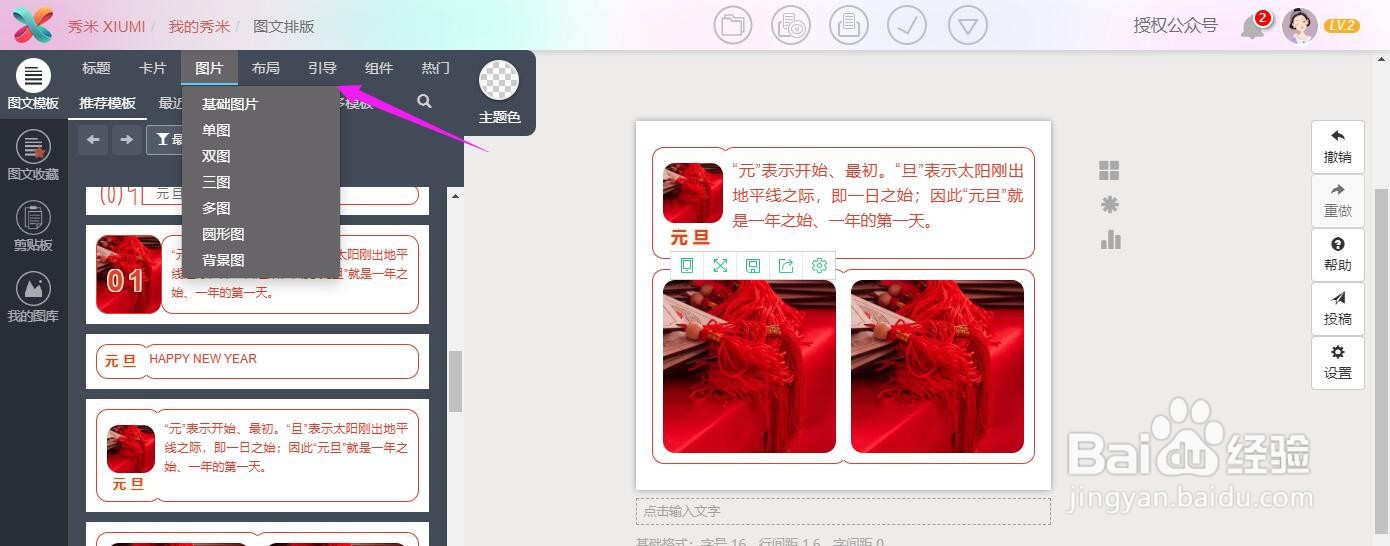1390x546 pixels.
Task: Click the preview save icon in top toolbar
Action: point(791,26)
